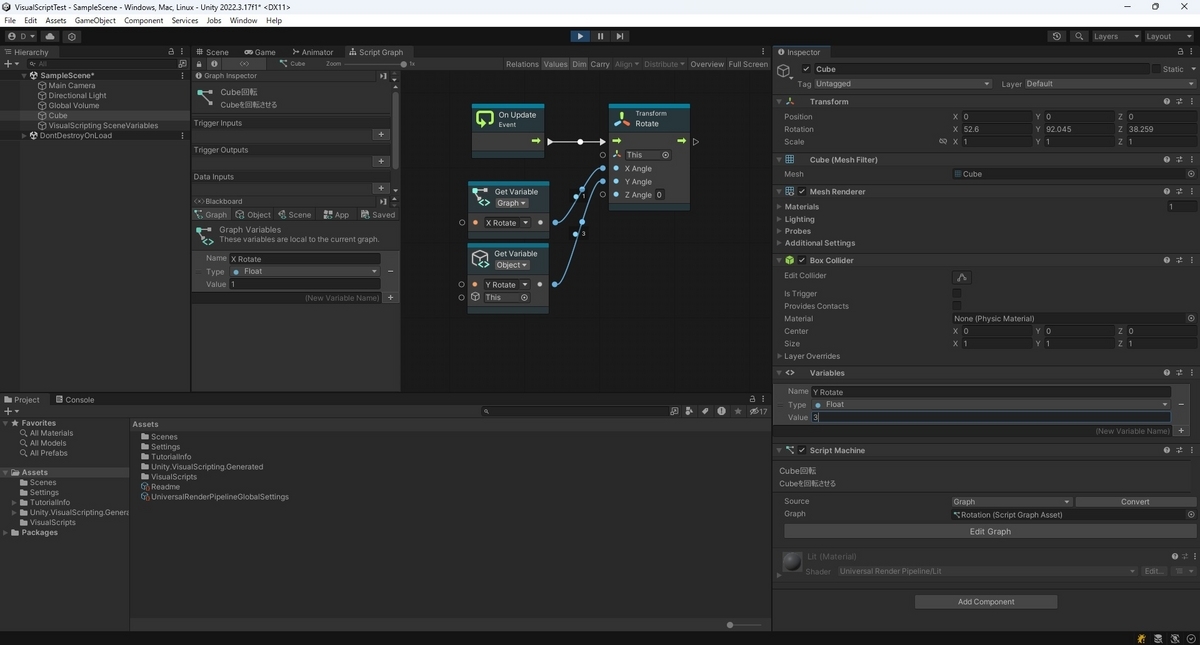This screenshot has height=645, width=1200.
Task: Toggle the Values button in graph toolbar
Action: [x=555, y=64]
